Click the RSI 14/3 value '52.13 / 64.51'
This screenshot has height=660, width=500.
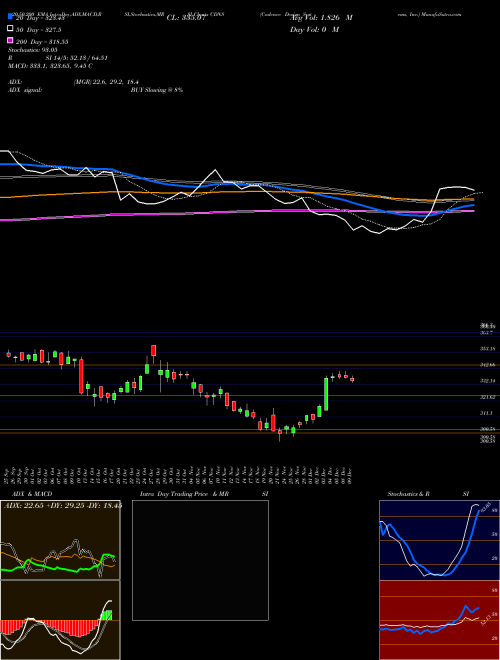click(x=89, y=58)
